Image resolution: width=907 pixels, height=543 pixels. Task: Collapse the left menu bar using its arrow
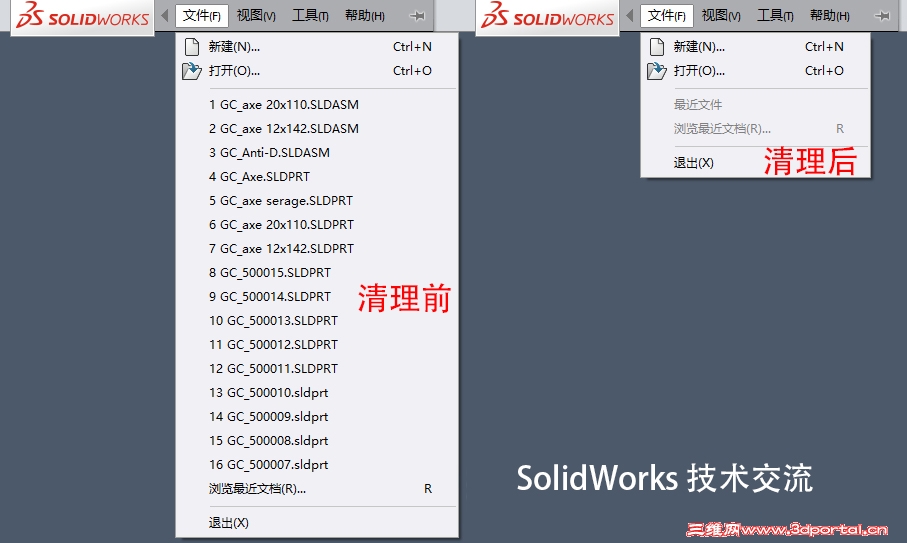click(165, 16)
